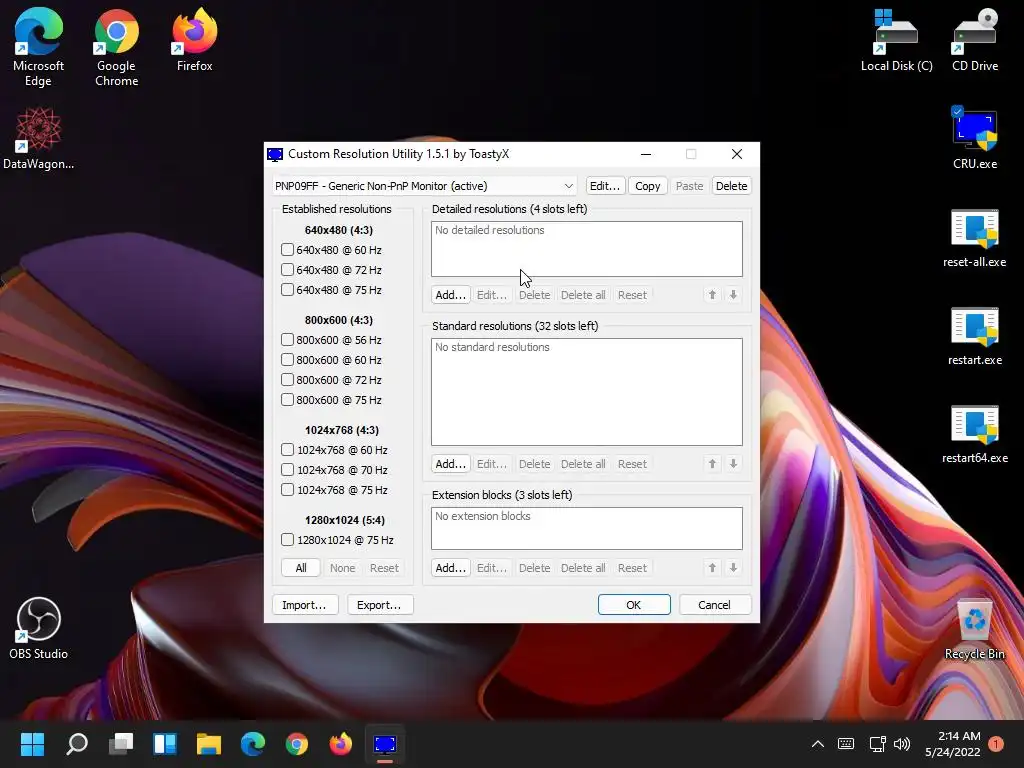
Task: Select the restart.exe desktop icon
Action: [975, 336]
